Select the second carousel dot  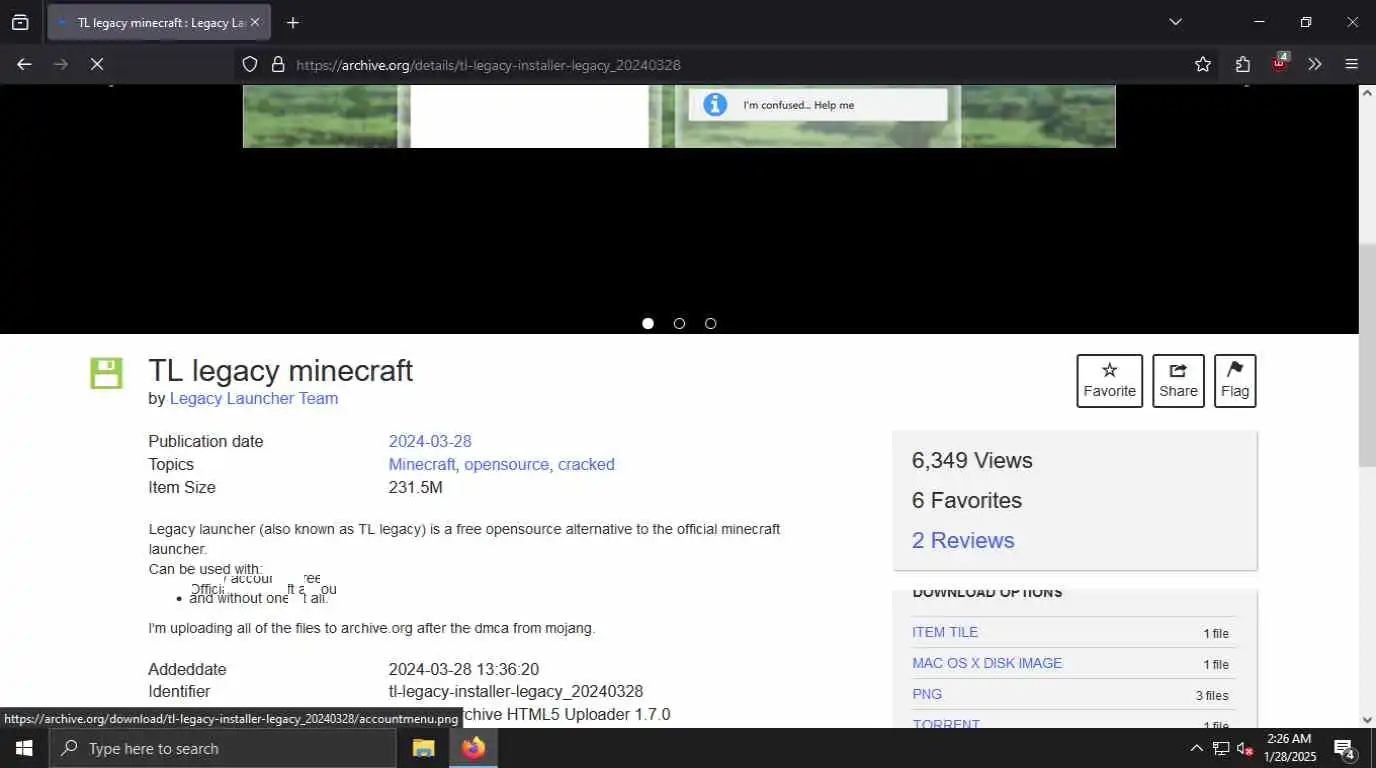point(679,323)
